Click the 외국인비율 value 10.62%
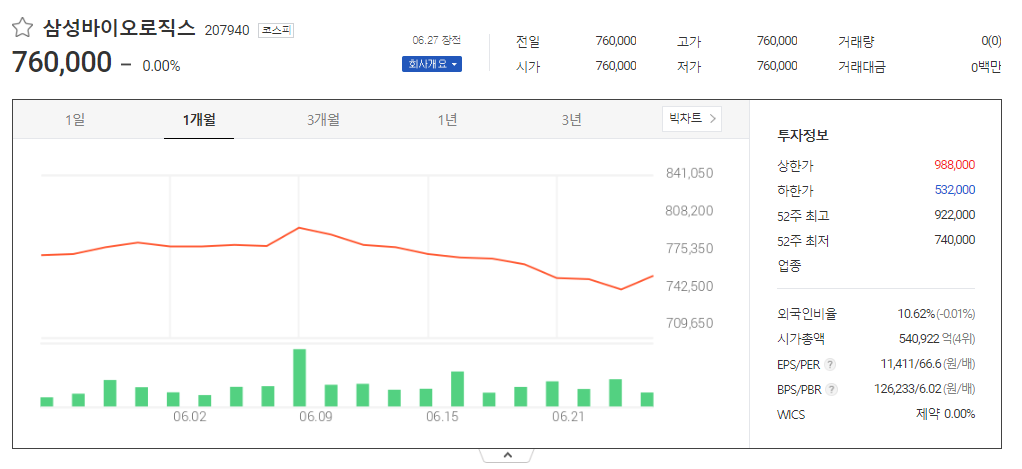Screen dimensions: 1022x469 (x=916, y=314)
